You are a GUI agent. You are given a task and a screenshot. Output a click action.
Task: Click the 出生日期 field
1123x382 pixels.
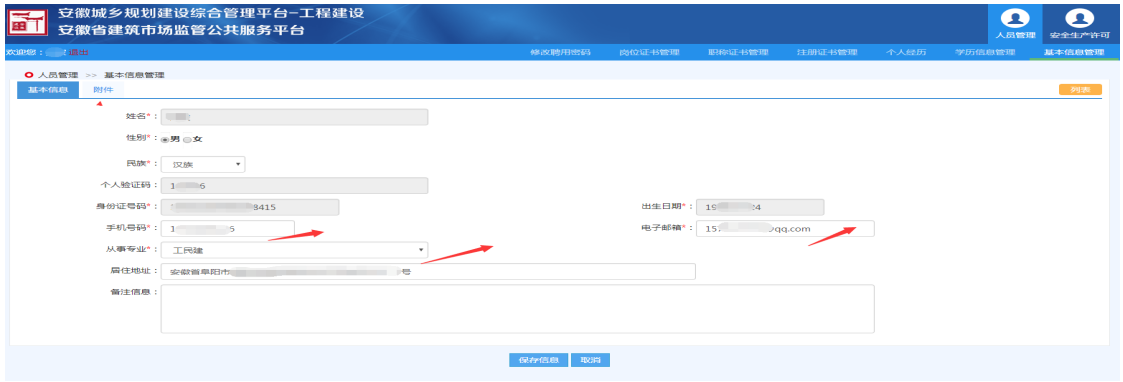[x=760, y=207]
